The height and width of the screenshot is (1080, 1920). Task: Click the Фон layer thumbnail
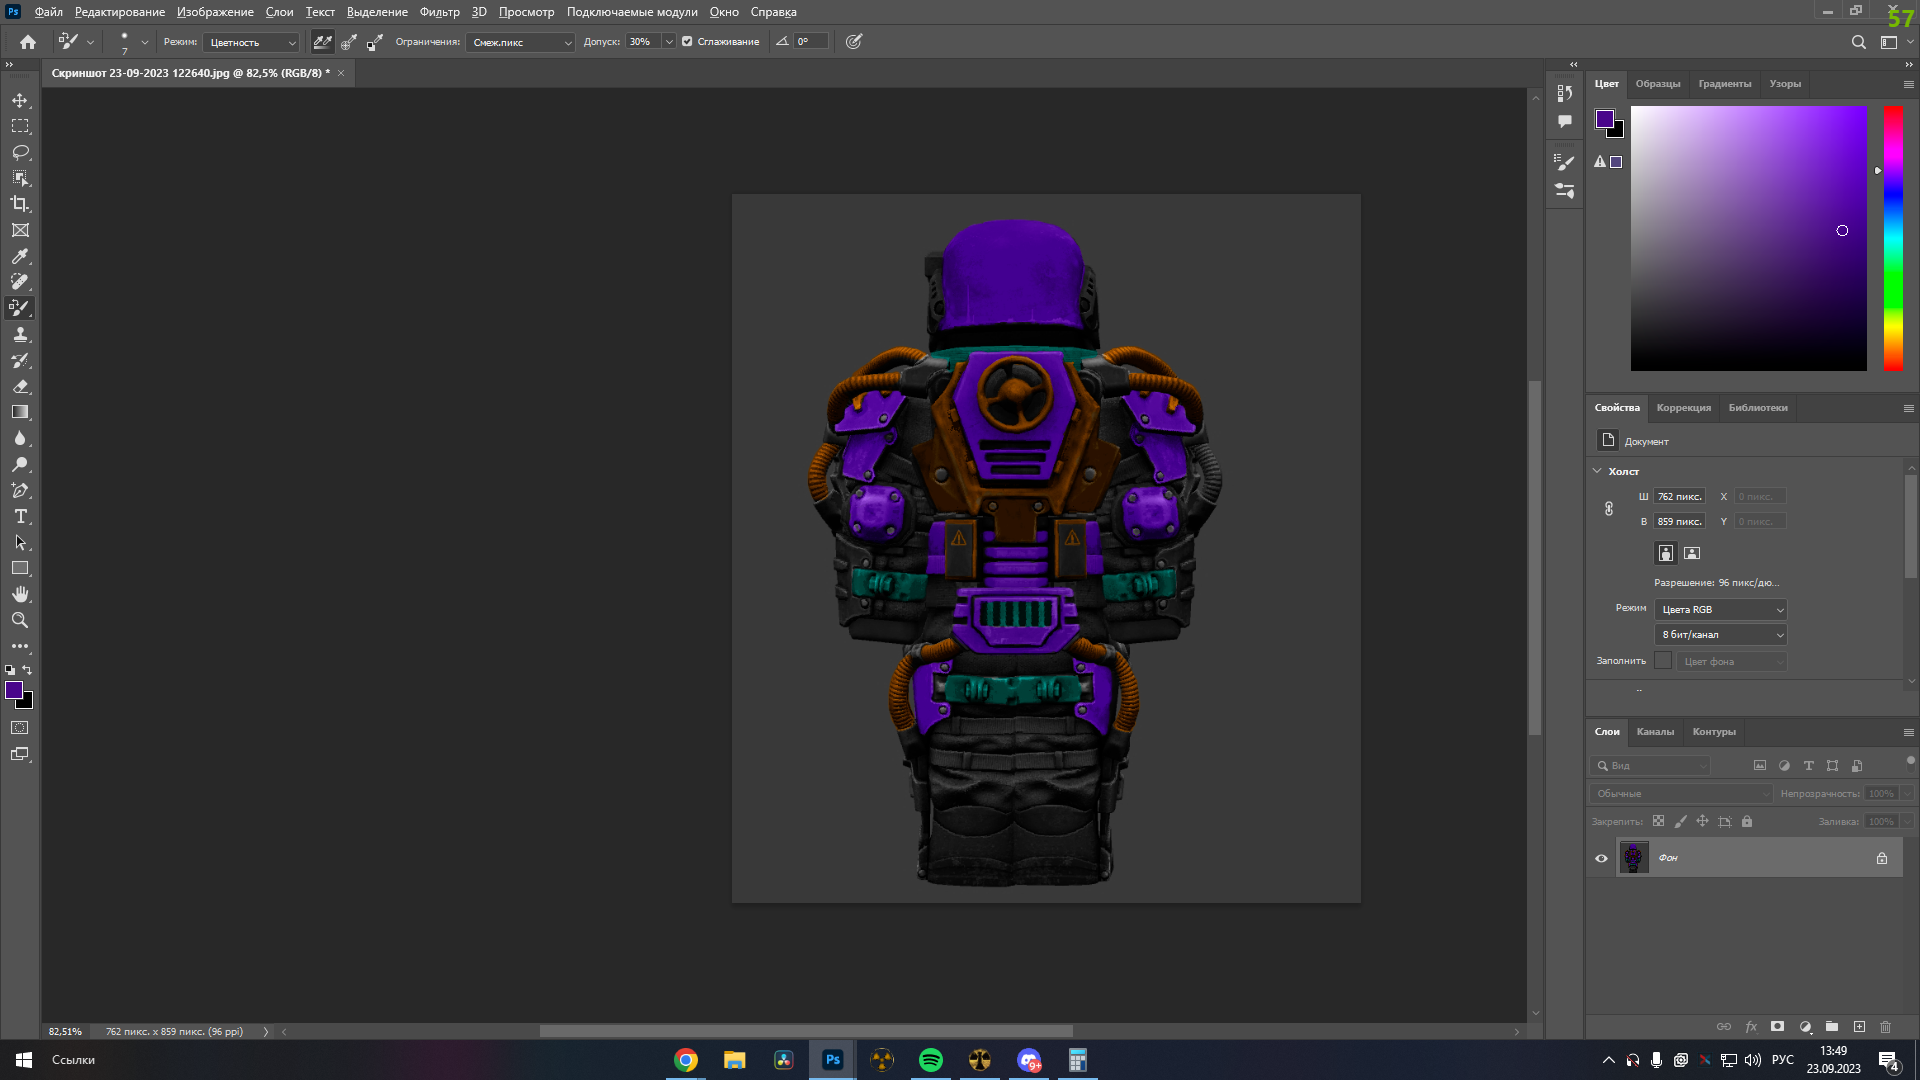[1633, 858]
